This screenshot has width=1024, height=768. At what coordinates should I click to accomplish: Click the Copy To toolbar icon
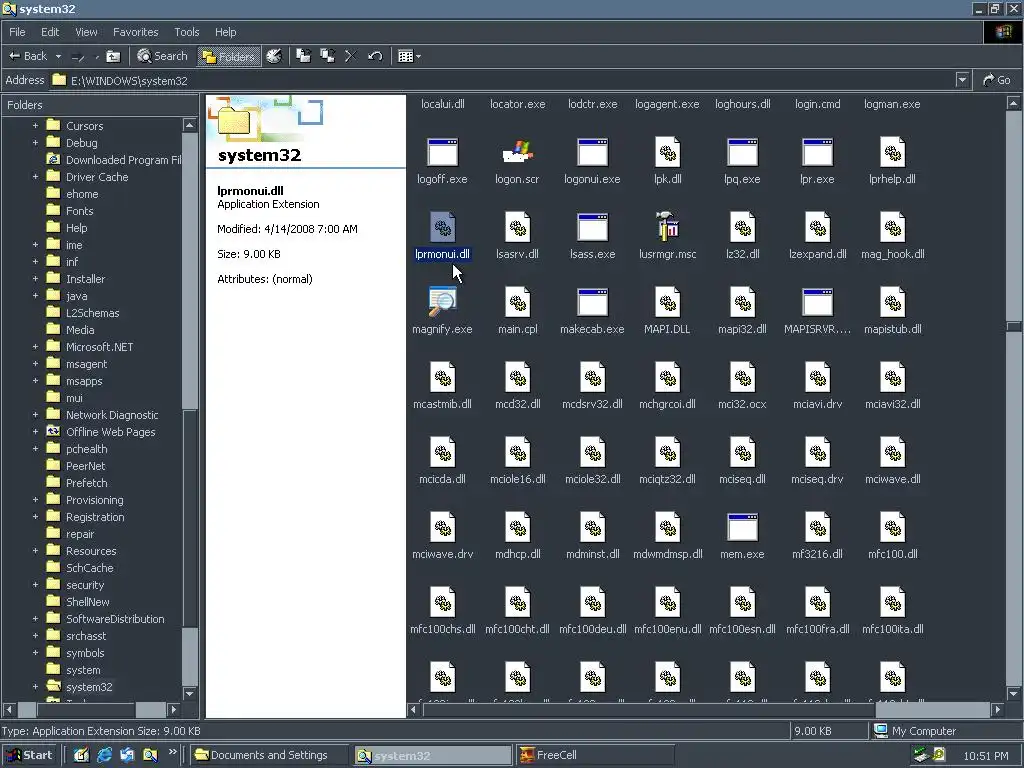(x=327, y=56)
